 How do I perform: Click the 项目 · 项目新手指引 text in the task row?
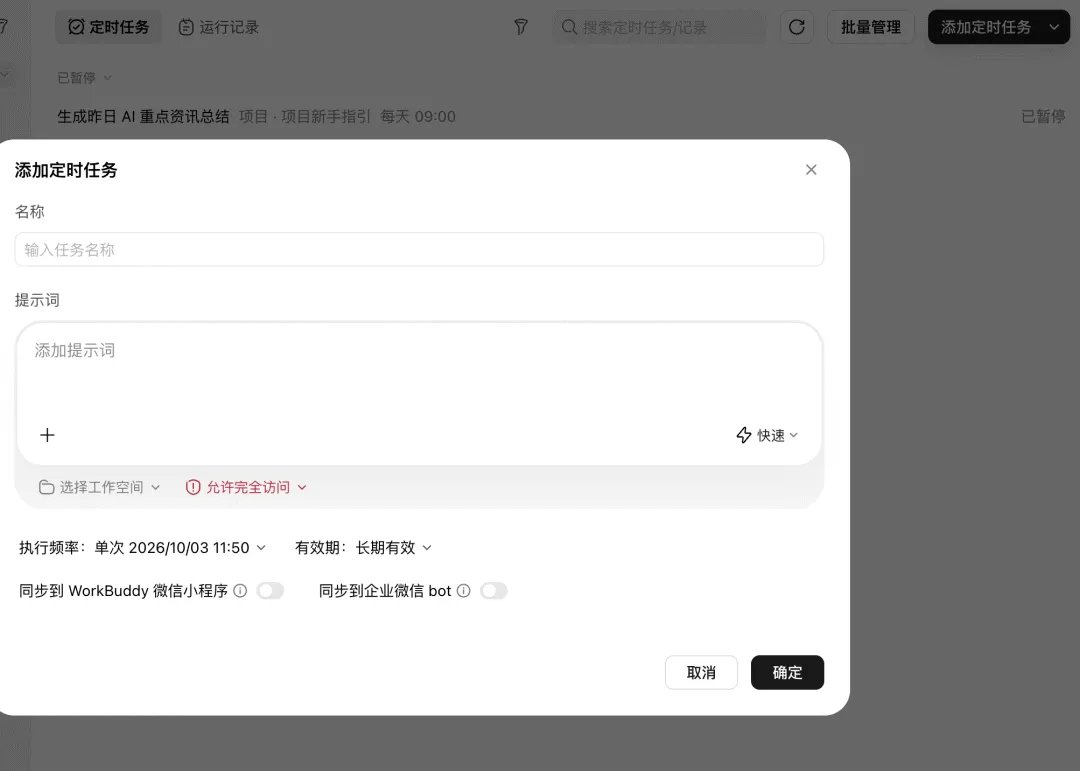pyautogui.click(x=304, y=116)
